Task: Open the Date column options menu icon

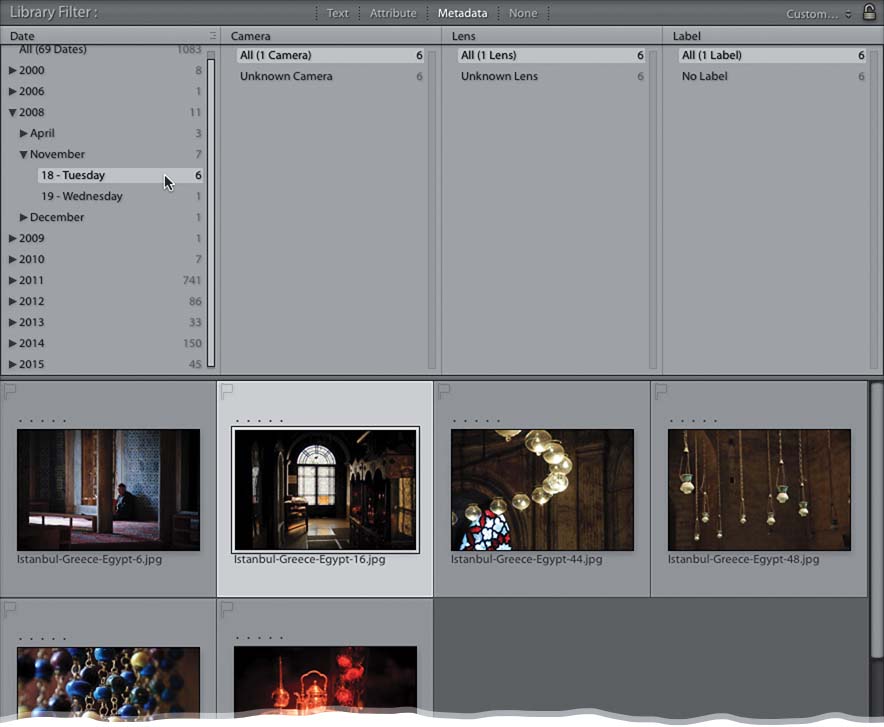Action: coord(212,36)
